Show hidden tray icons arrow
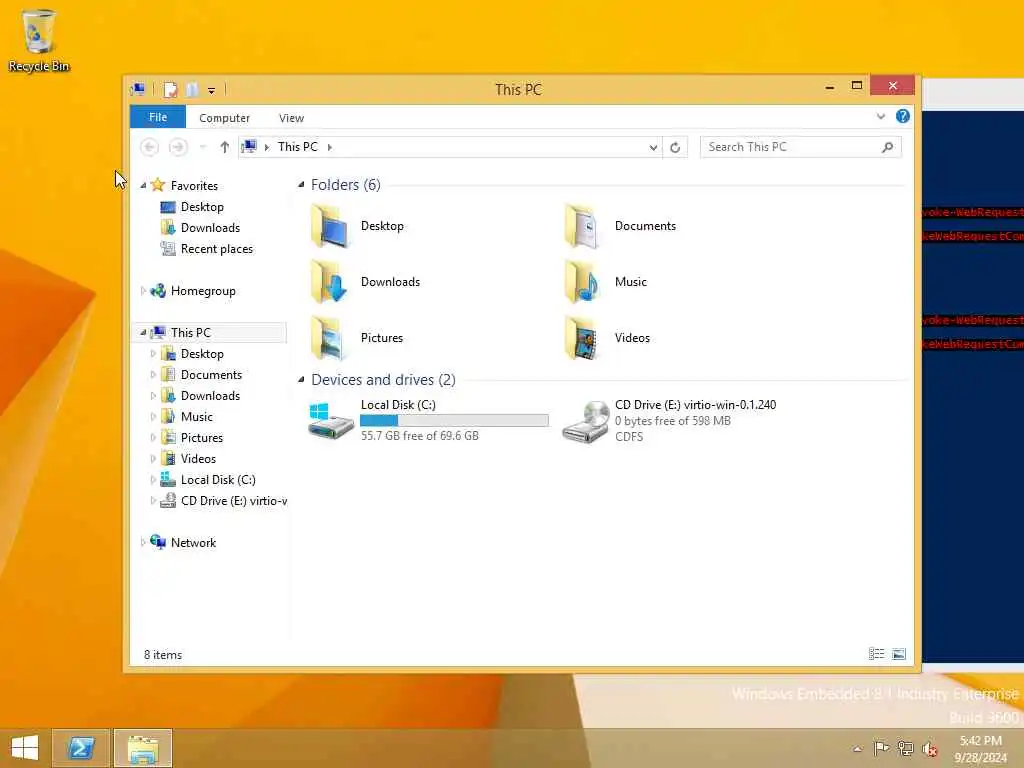The height and width of the screenshot is (768, 1024). (x=857, y=749)
